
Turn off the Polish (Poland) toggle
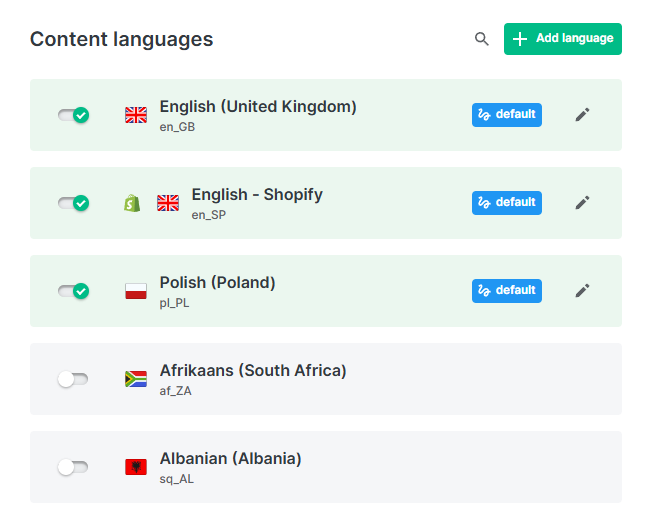click(73, 291)
